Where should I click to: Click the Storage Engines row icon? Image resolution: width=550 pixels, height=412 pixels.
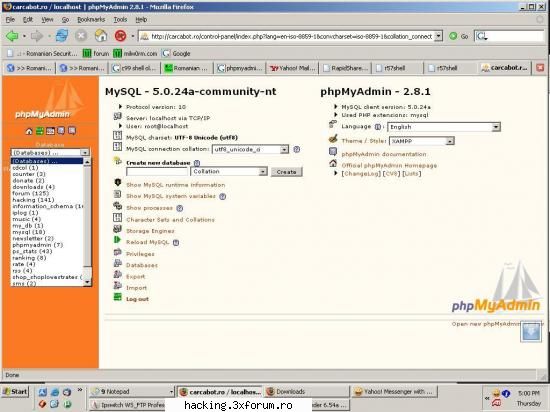point(118,230)
